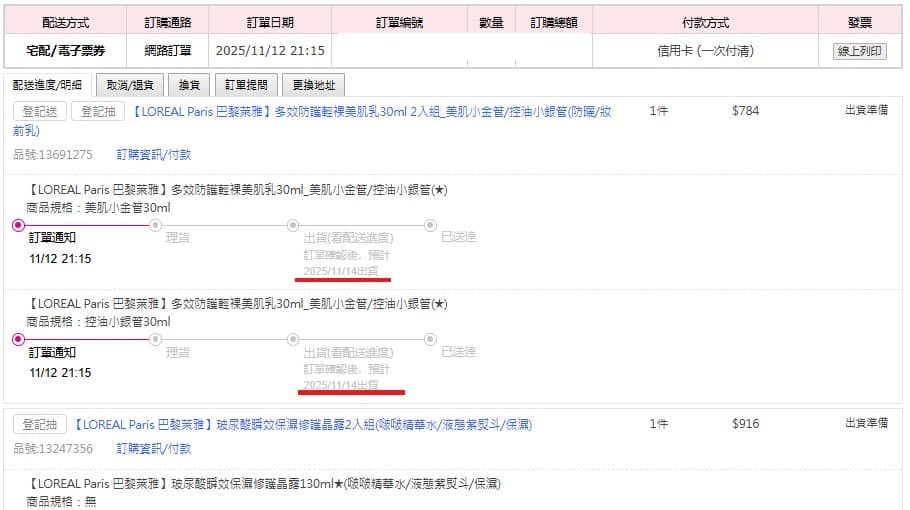
Task: Click the $784 price
Action: (x=745, y=110)
